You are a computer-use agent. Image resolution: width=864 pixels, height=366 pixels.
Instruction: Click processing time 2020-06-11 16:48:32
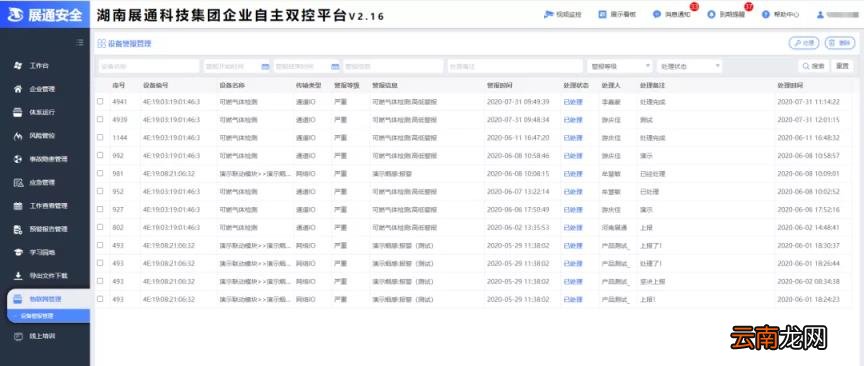(808, 138)
